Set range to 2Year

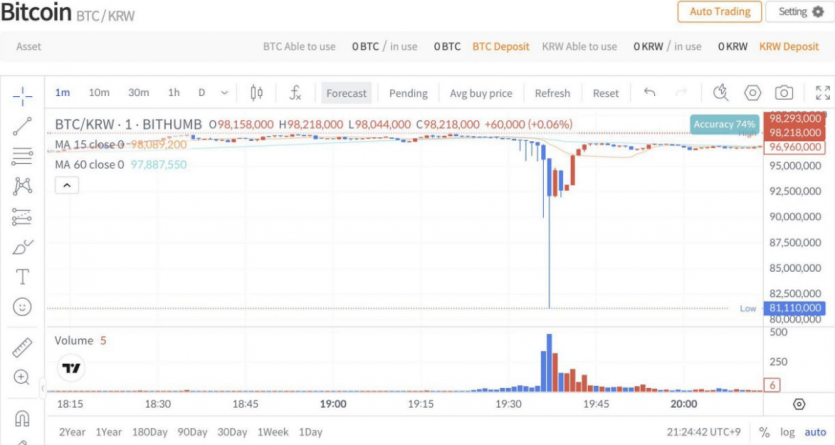[72, 432]
